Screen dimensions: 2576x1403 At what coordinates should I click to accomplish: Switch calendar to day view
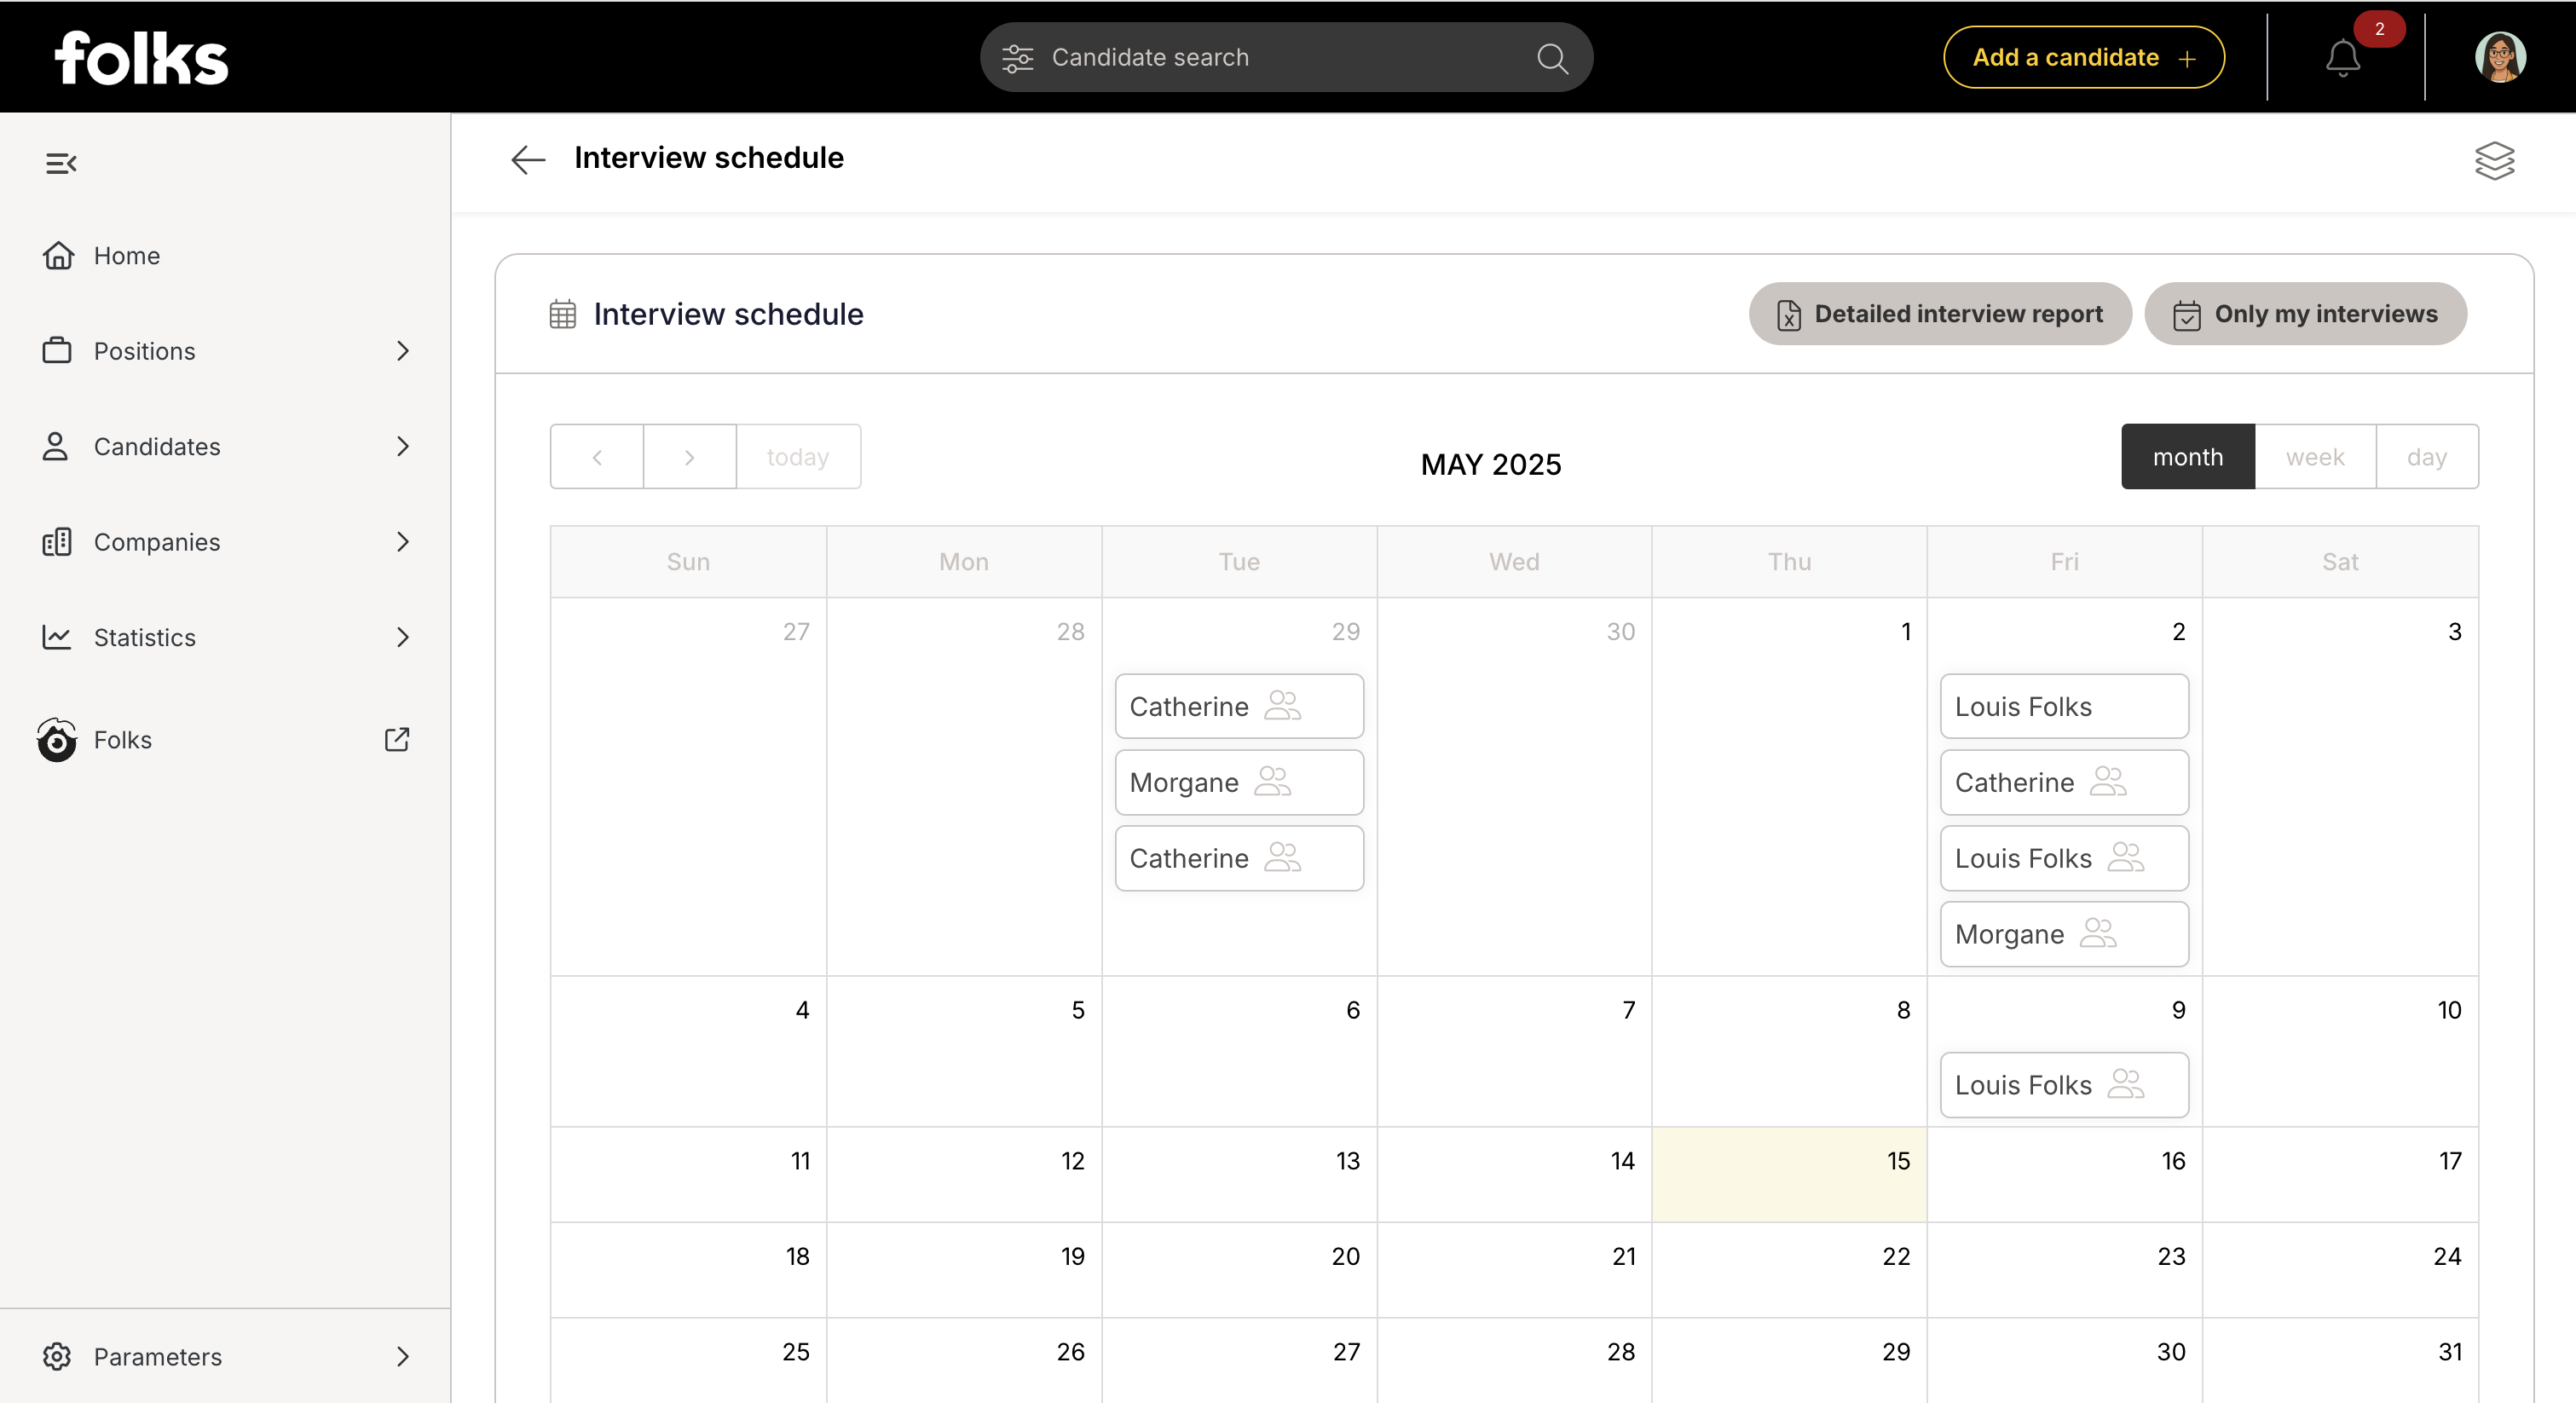pyautogui.click(x=2427, y=457)
